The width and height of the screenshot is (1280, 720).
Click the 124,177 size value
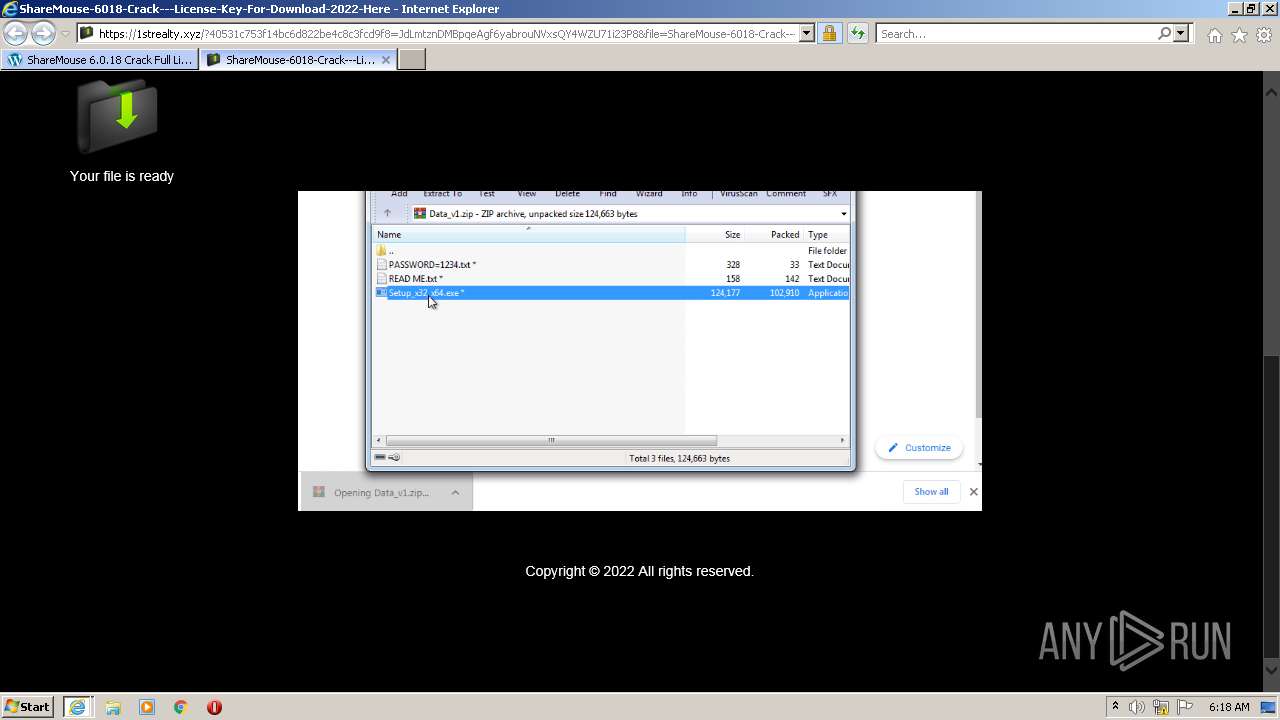[x=725, y=293]
